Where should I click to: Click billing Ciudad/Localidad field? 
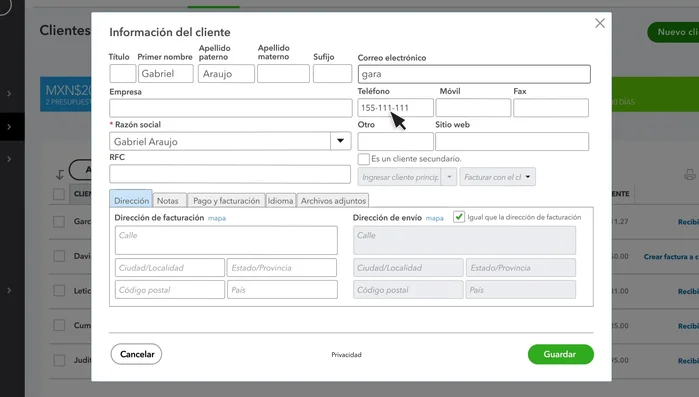point(170,268)
